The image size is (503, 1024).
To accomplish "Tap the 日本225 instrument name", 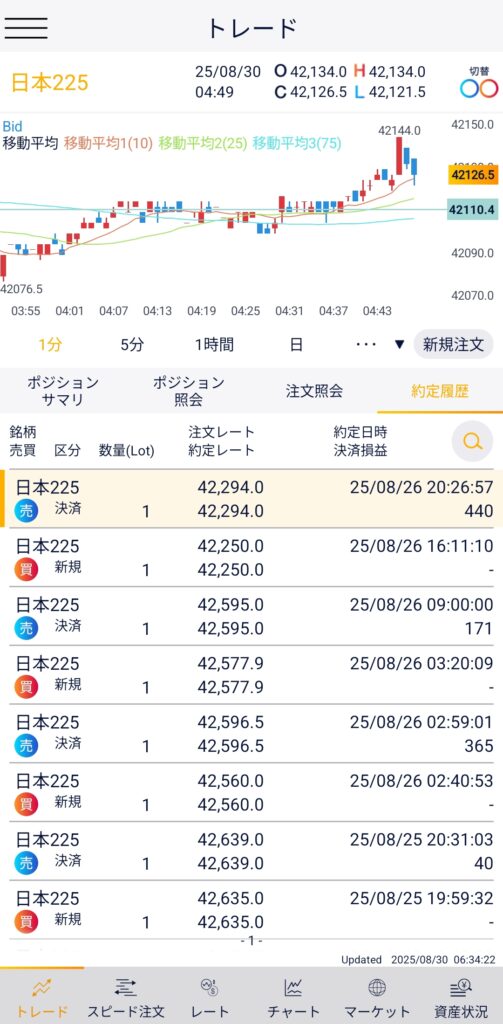I will coord(50,83).
